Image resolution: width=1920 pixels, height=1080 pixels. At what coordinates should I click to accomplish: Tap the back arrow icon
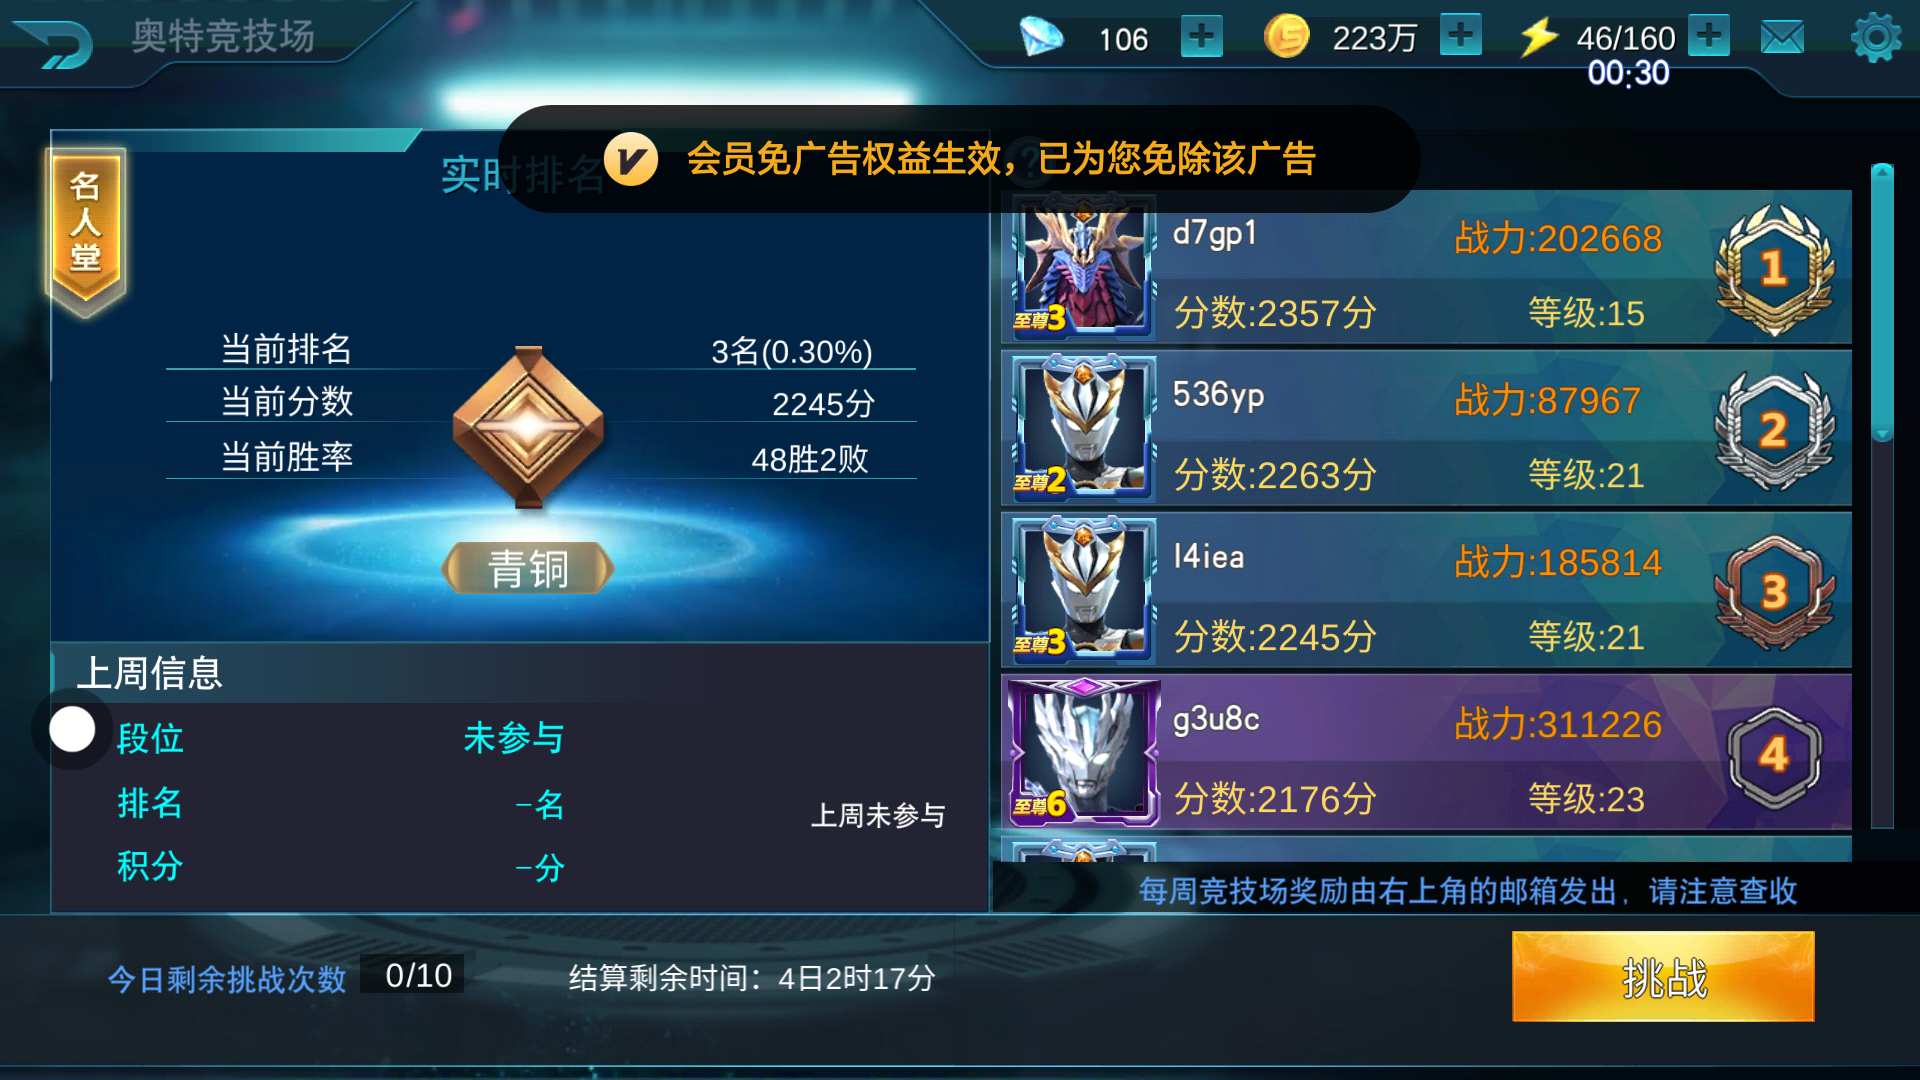54,42
